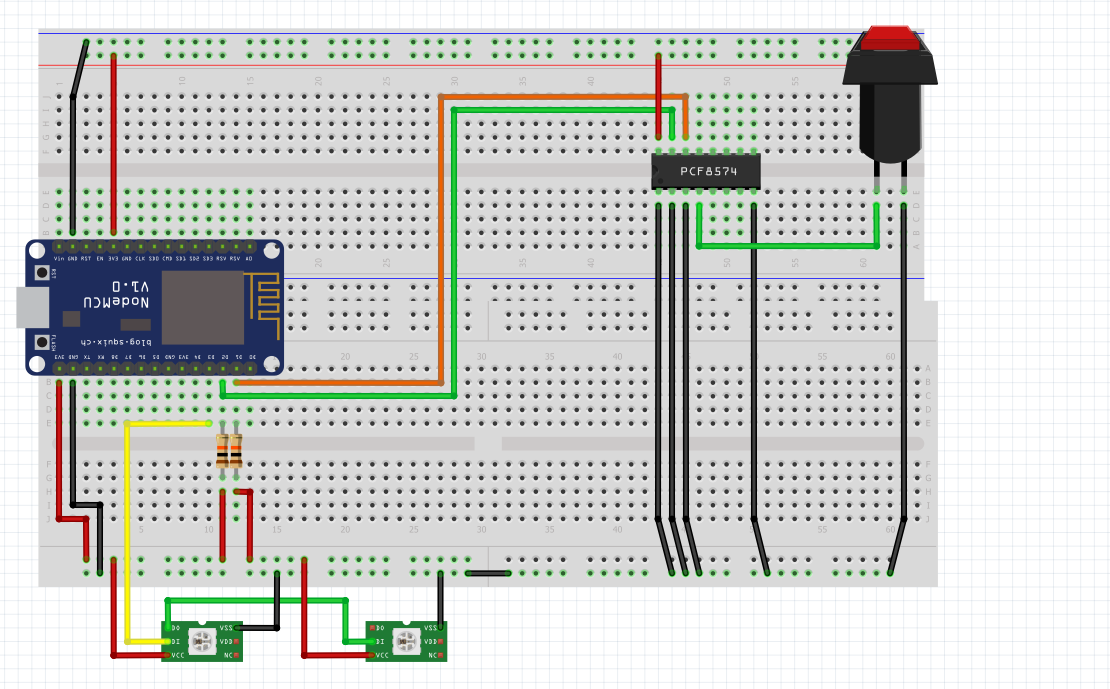Select the short horizontal black jumper on bottom rail

click(488, 573)
